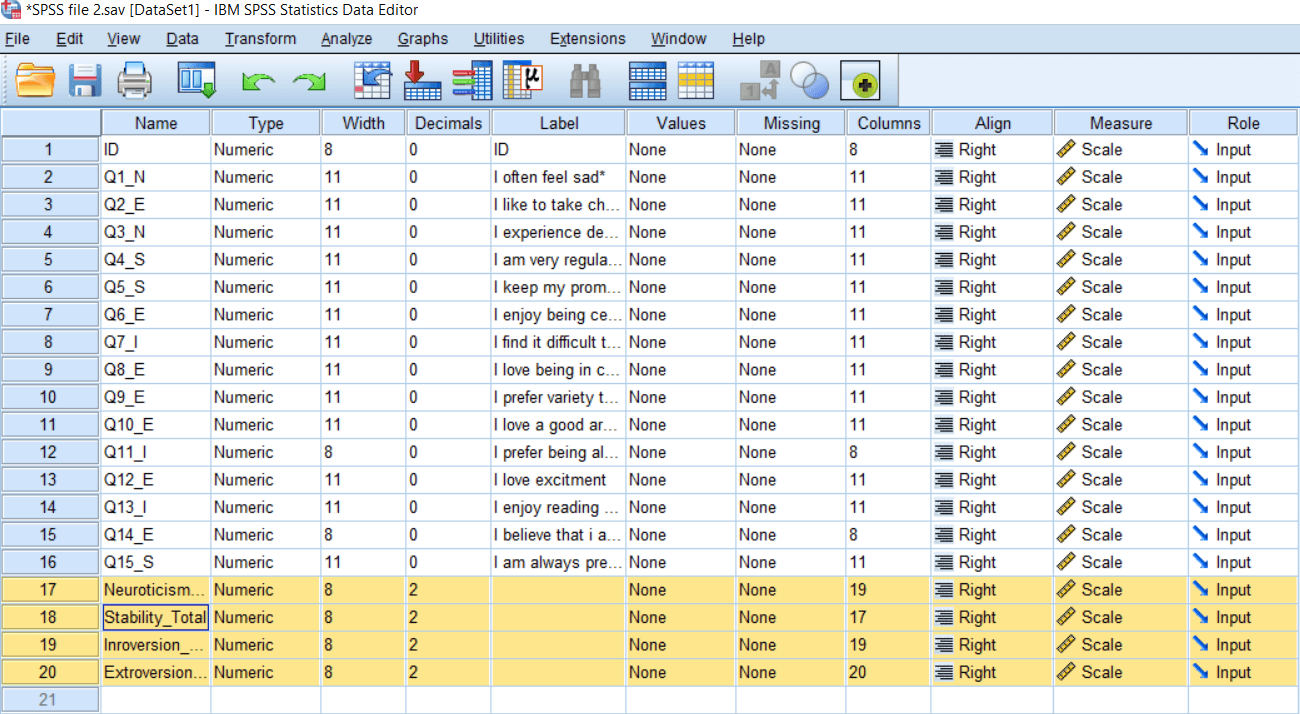Open the Measure dropdown for Stability_Total

1119,617
